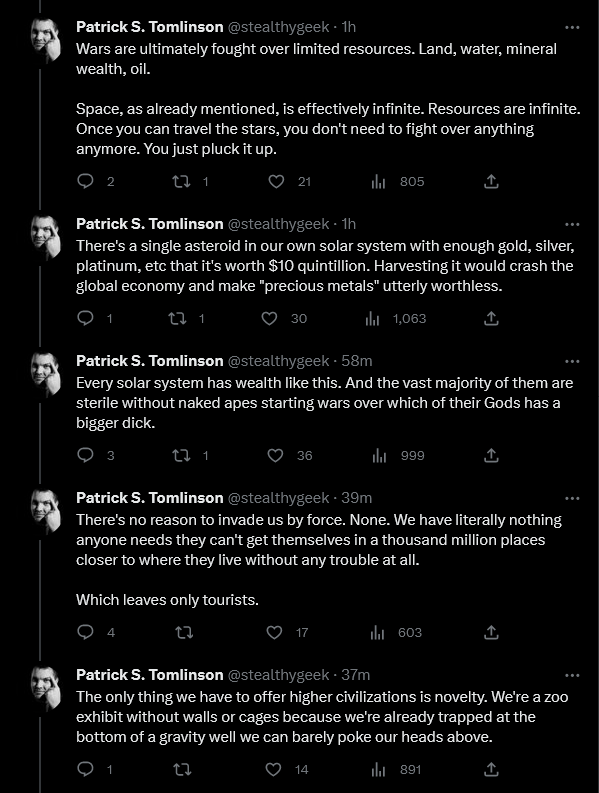Viewport: 599px width, 793px height.
Task: View analytics showing 999 views
Action: click(398, 455)
